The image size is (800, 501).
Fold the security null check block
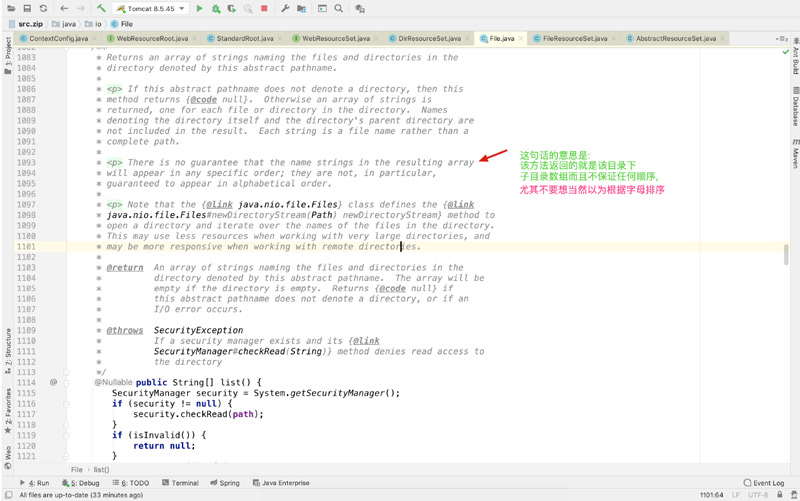pyautogui.click(x=66, y=404)
